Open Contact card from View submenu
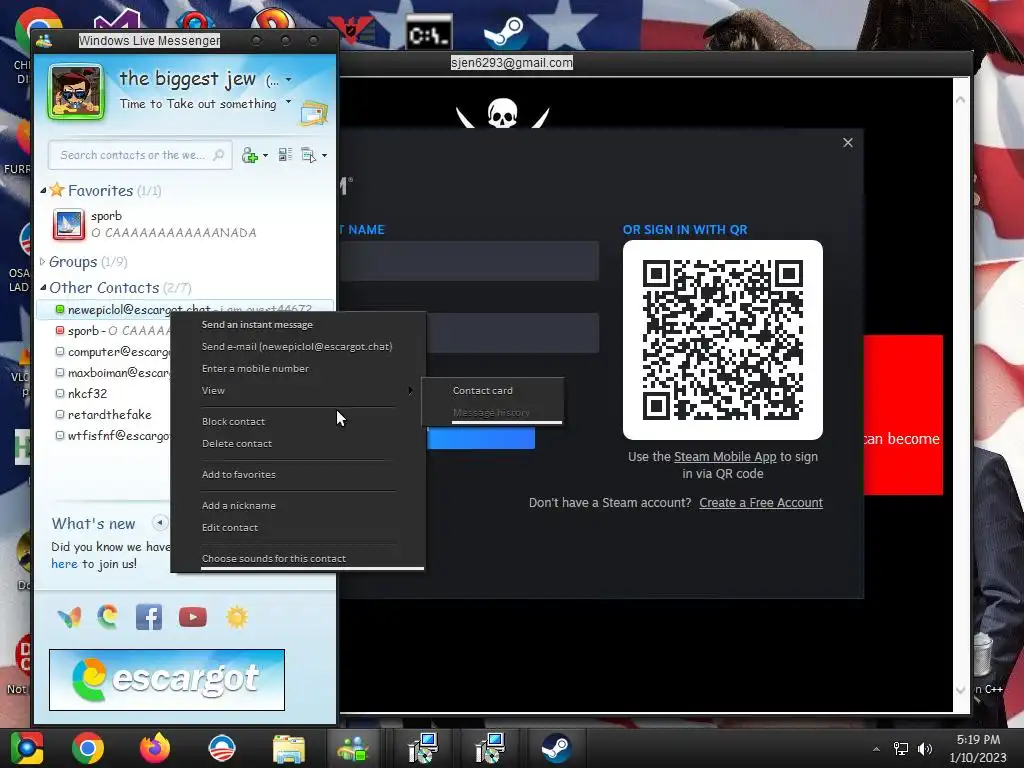 pyautogui.click(x=492, y=391)
